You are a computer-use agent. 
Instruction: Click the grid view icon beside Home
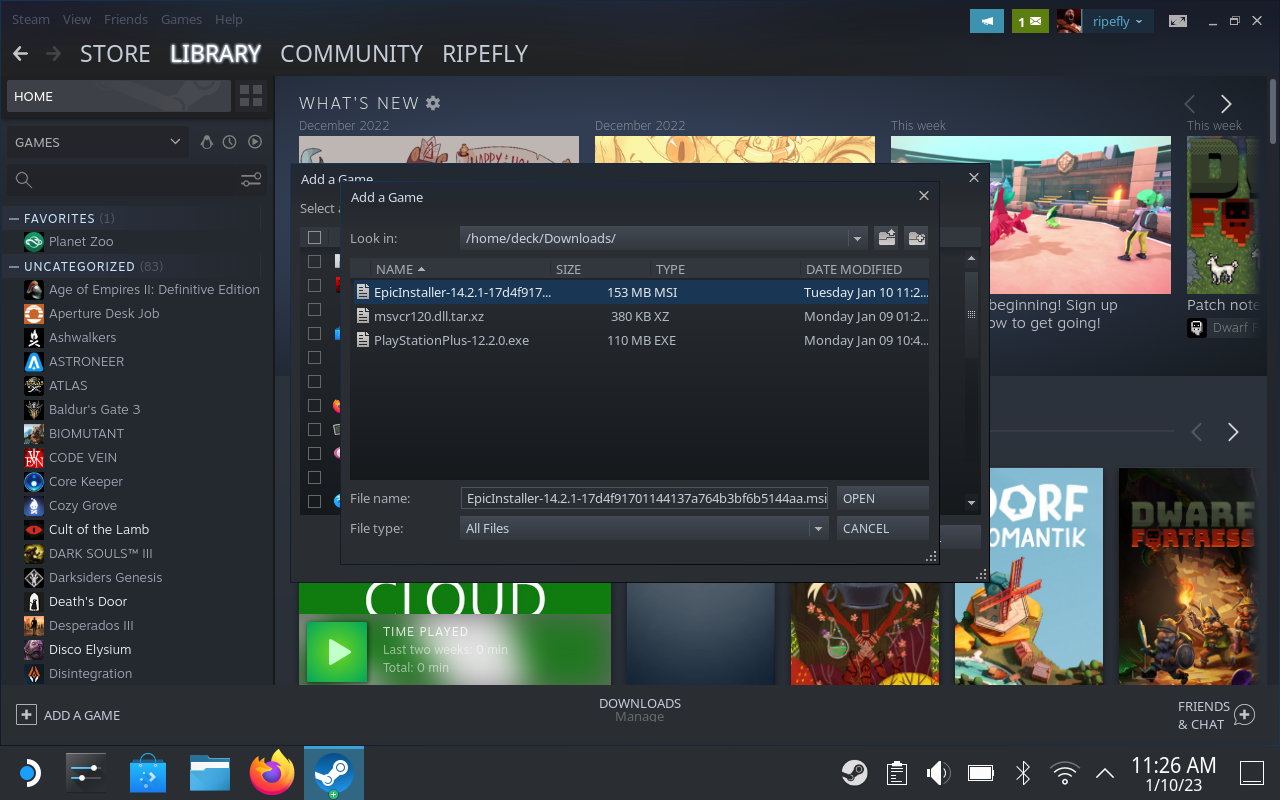[x=250, y=96]
